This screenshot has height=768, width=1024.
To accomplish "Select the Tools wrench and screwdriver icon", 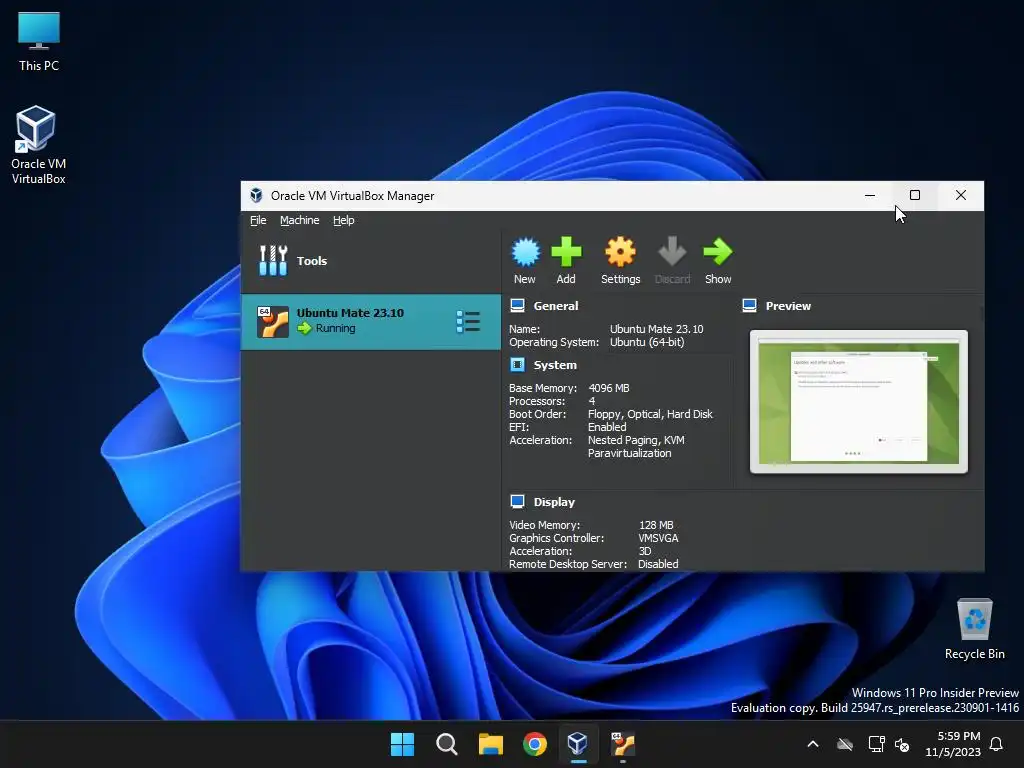I will 273,261.
